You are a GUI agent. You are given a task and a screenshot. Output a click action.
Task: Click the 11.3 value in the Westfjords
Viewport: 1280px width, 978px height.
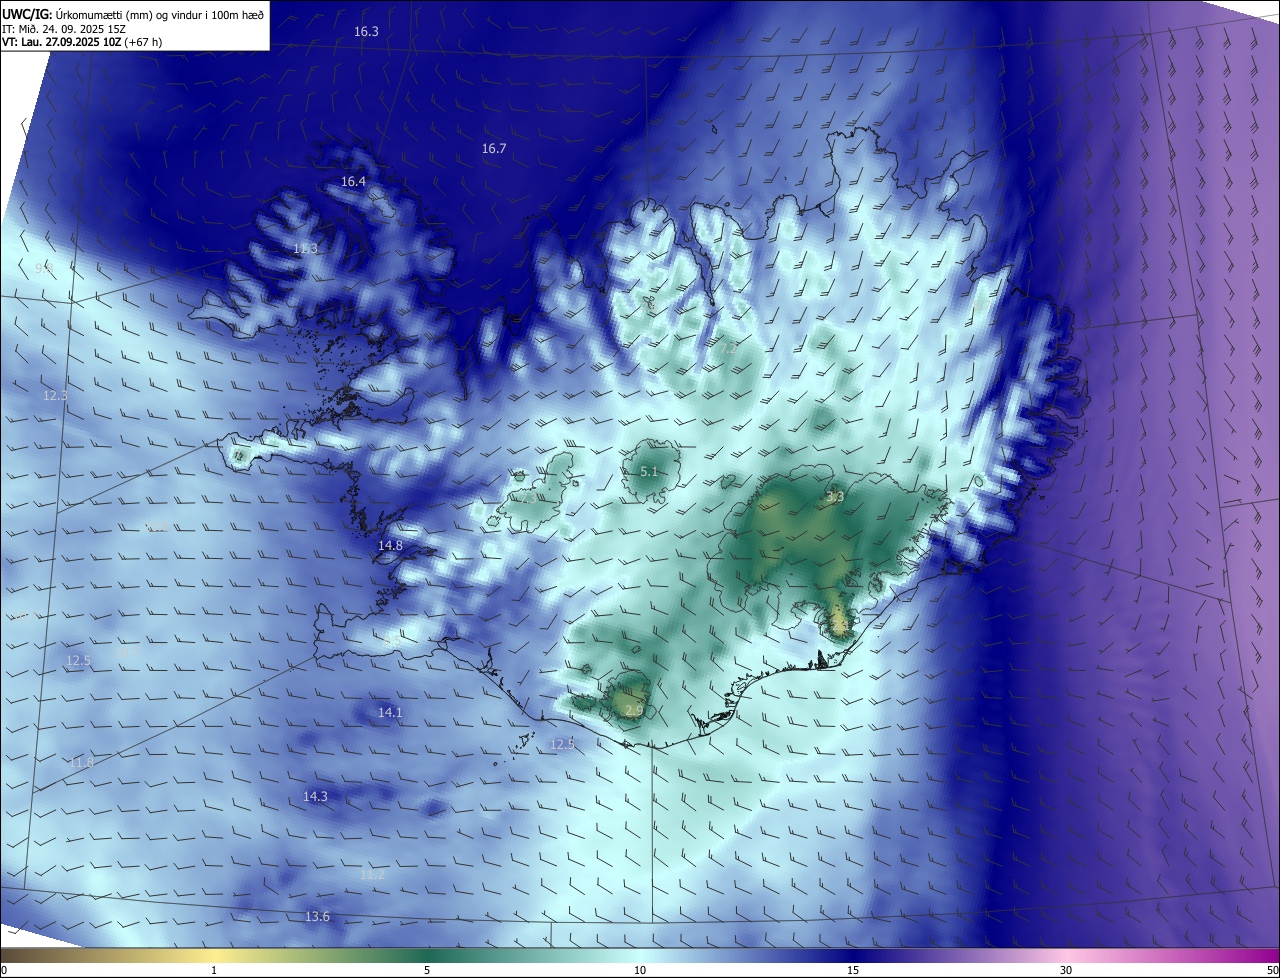[305, 248]
